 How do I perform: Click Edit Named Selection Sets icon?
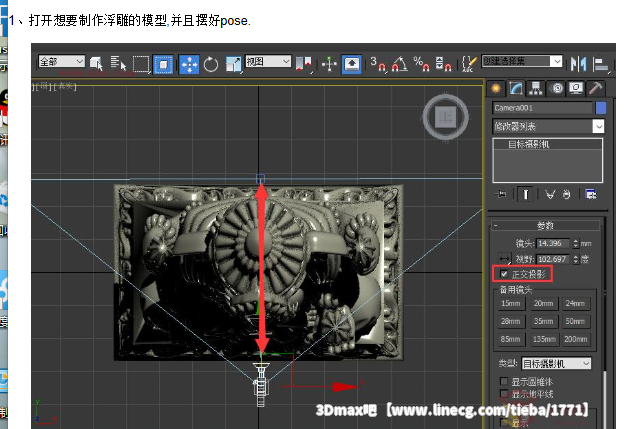[469, 64]
